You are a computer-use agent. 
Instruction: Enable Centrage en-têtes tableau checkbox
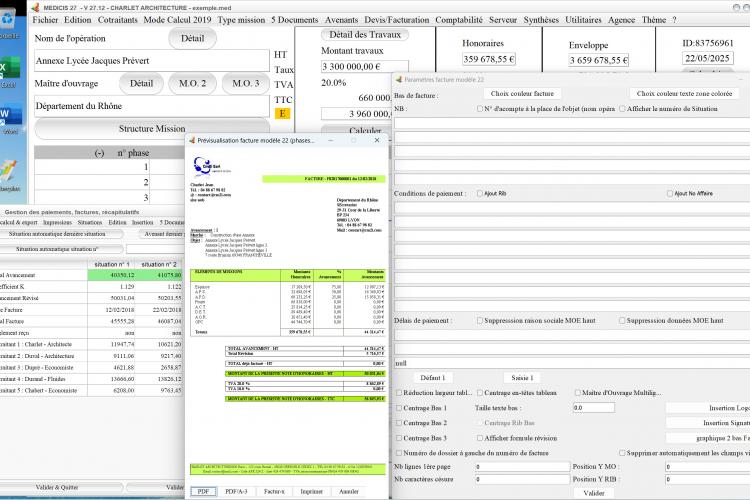click(480, 393)
